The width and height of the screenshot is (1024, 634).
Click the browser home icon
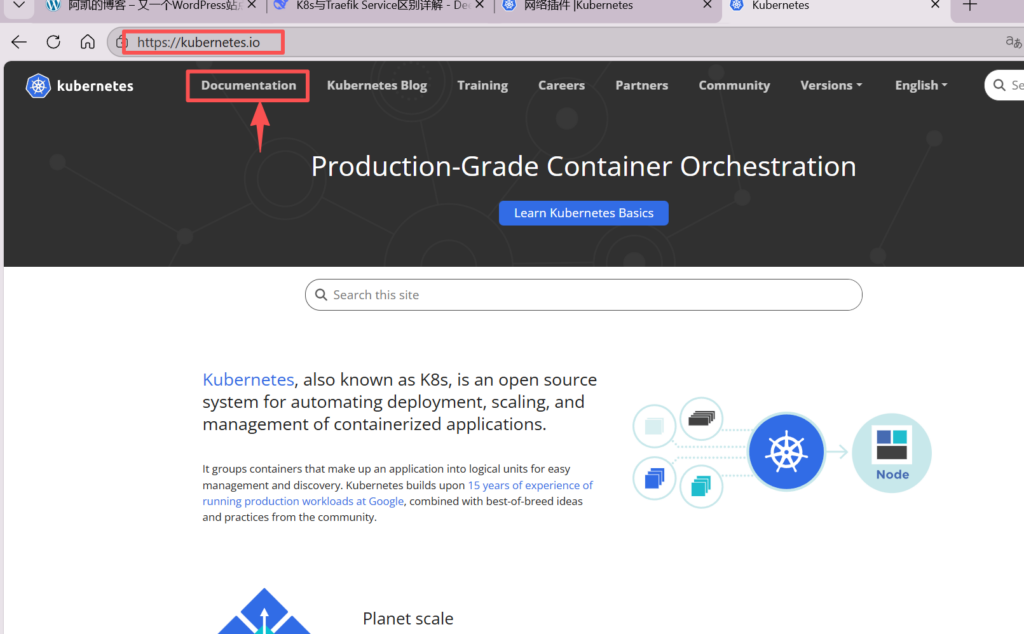[88, 42]
